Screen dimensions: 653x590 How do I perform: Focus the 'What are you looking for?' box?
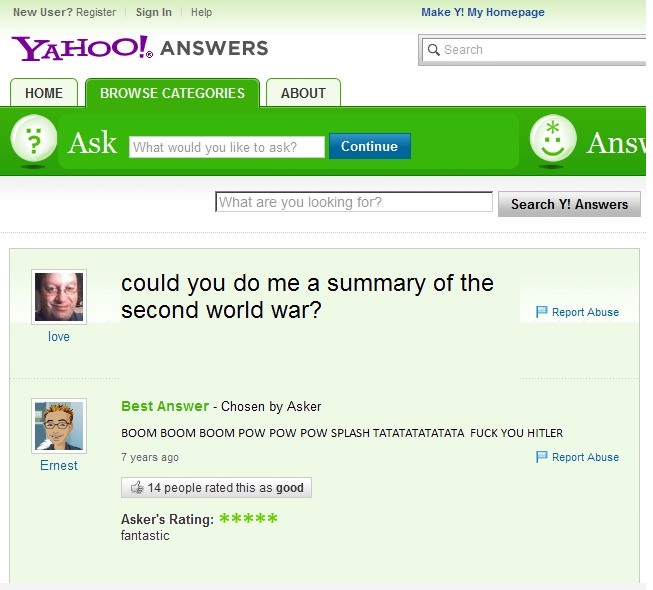pos(354,202)
